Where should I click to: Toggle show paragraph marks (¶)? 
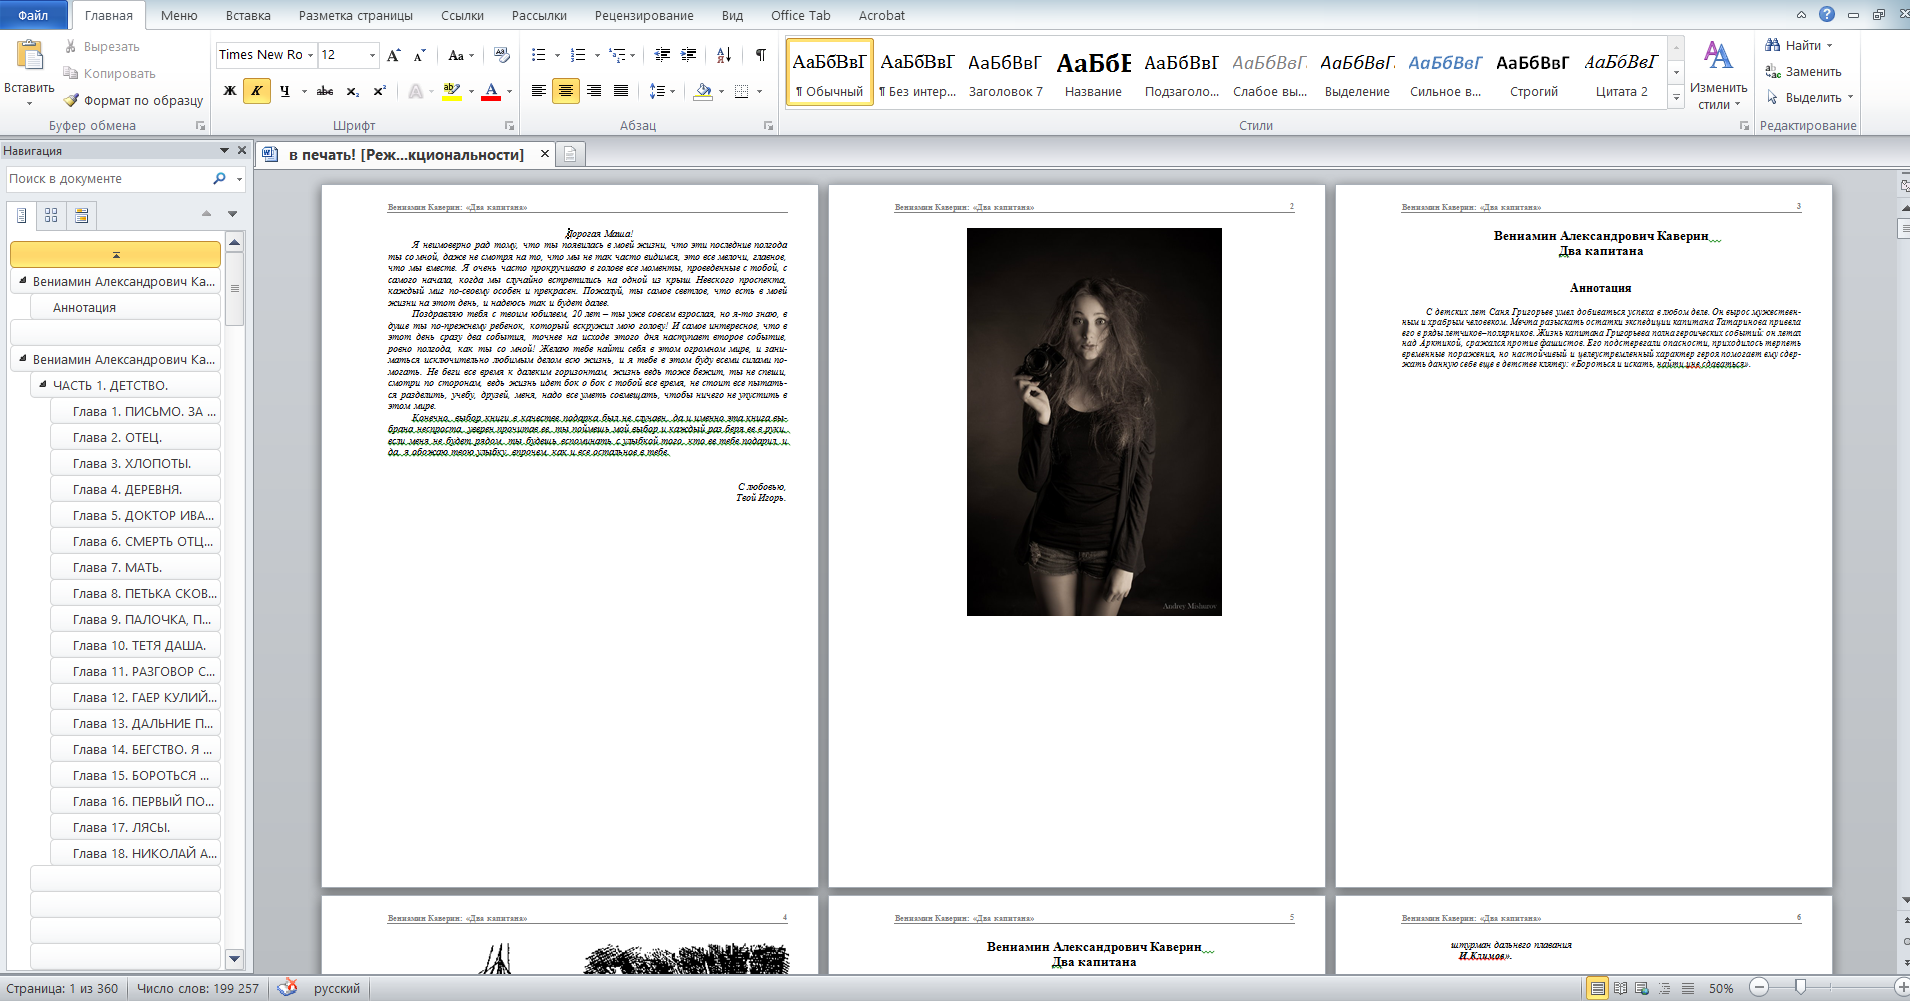761,55
